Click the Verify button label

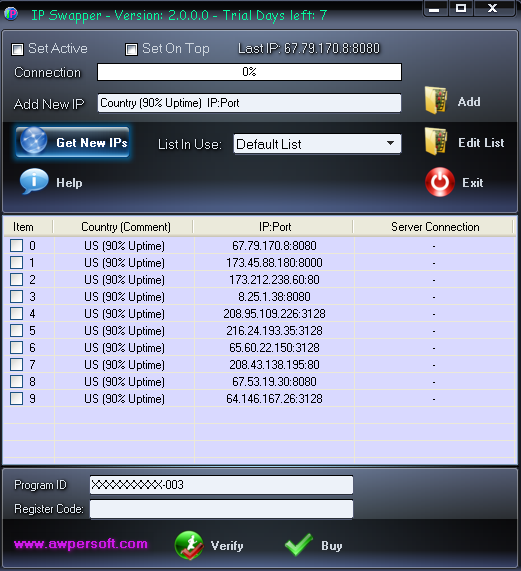[x=227, y=546]
